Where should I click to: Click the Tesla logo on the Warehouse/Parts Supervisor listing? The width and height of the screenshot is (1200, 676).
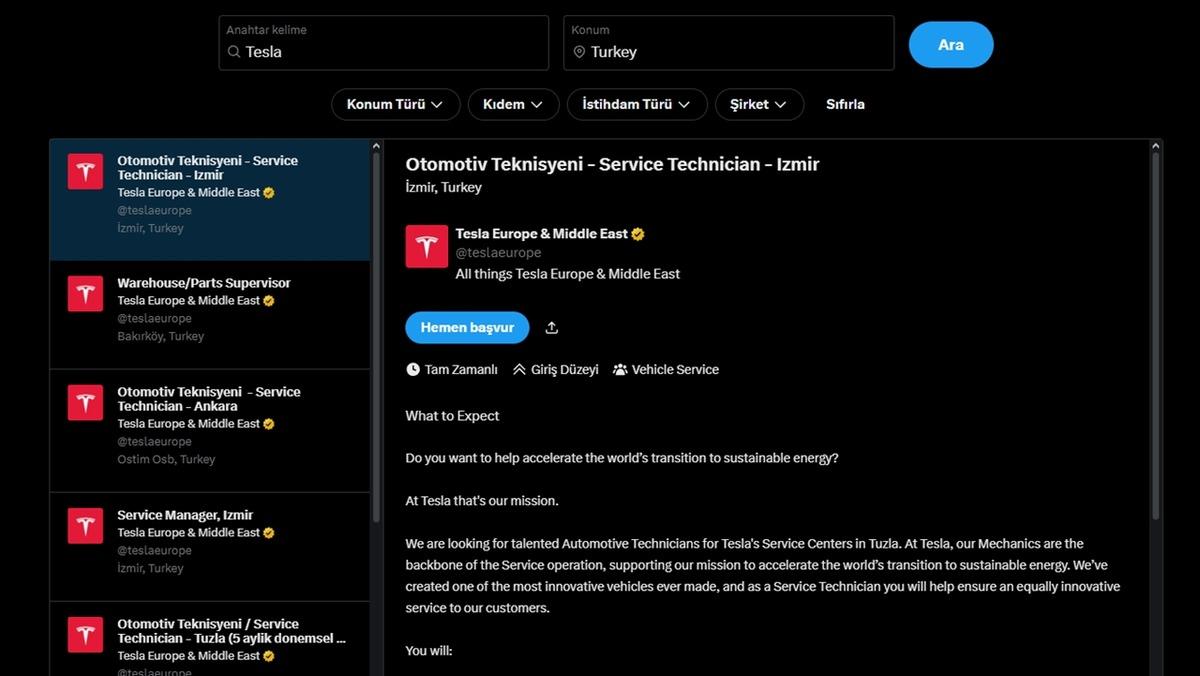[85, 293]
